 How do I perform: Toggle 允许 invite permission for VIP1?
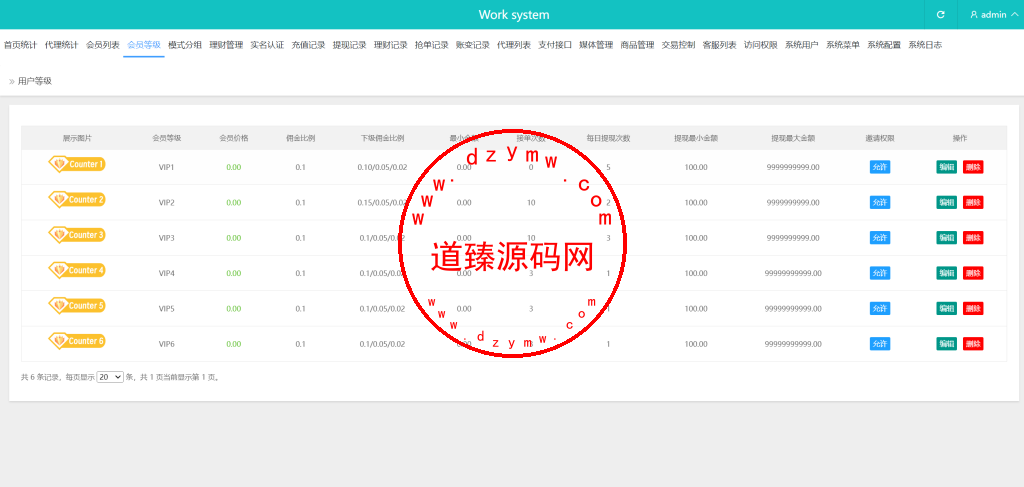880,167
